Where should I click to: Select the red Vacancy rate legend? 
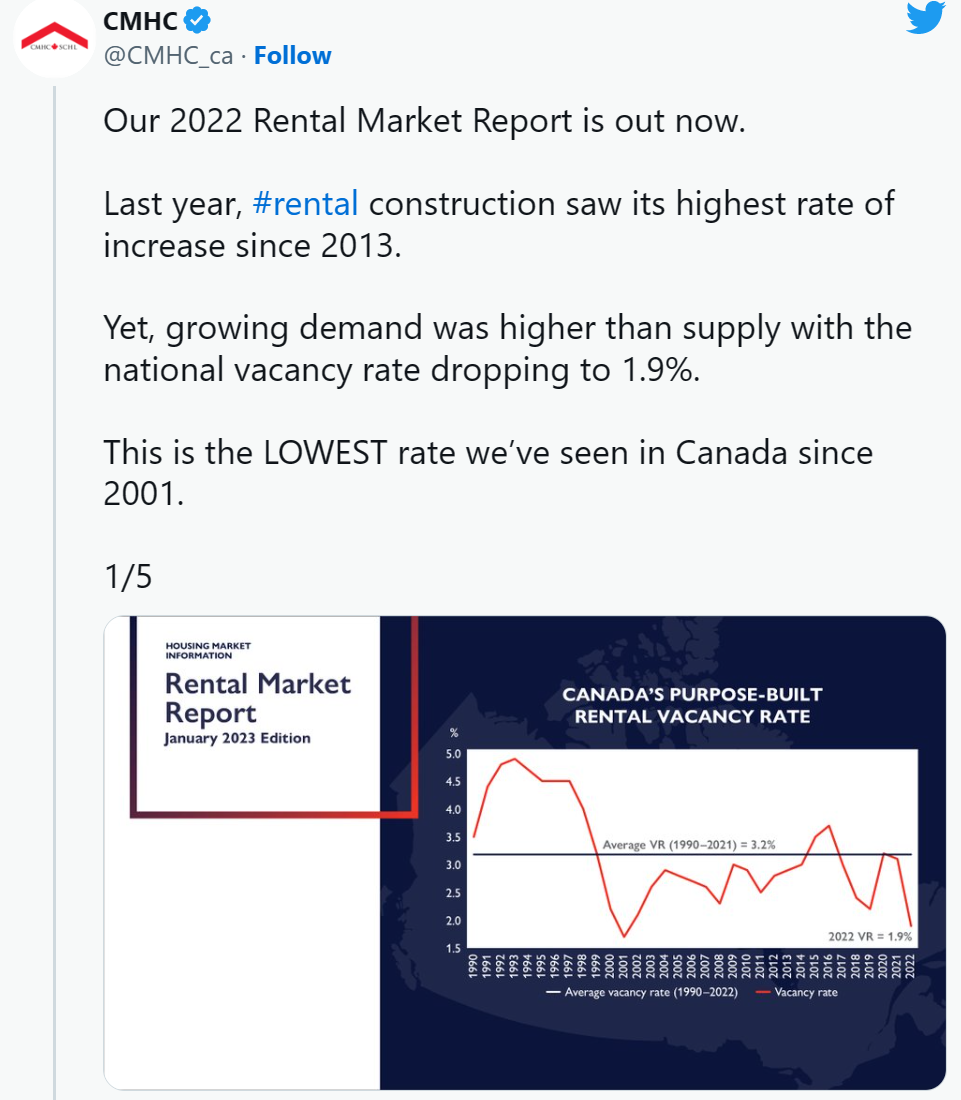click(x=797, y=992)
